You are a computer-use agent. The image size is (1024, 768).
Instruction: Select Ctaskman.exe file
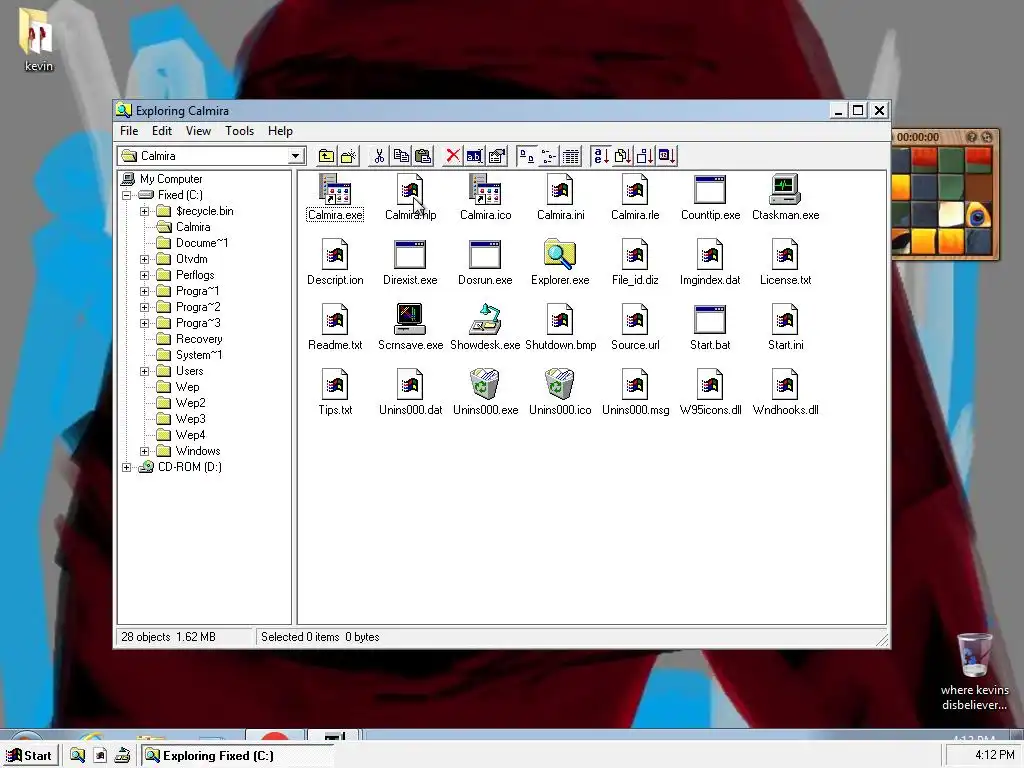coord(785,197)
